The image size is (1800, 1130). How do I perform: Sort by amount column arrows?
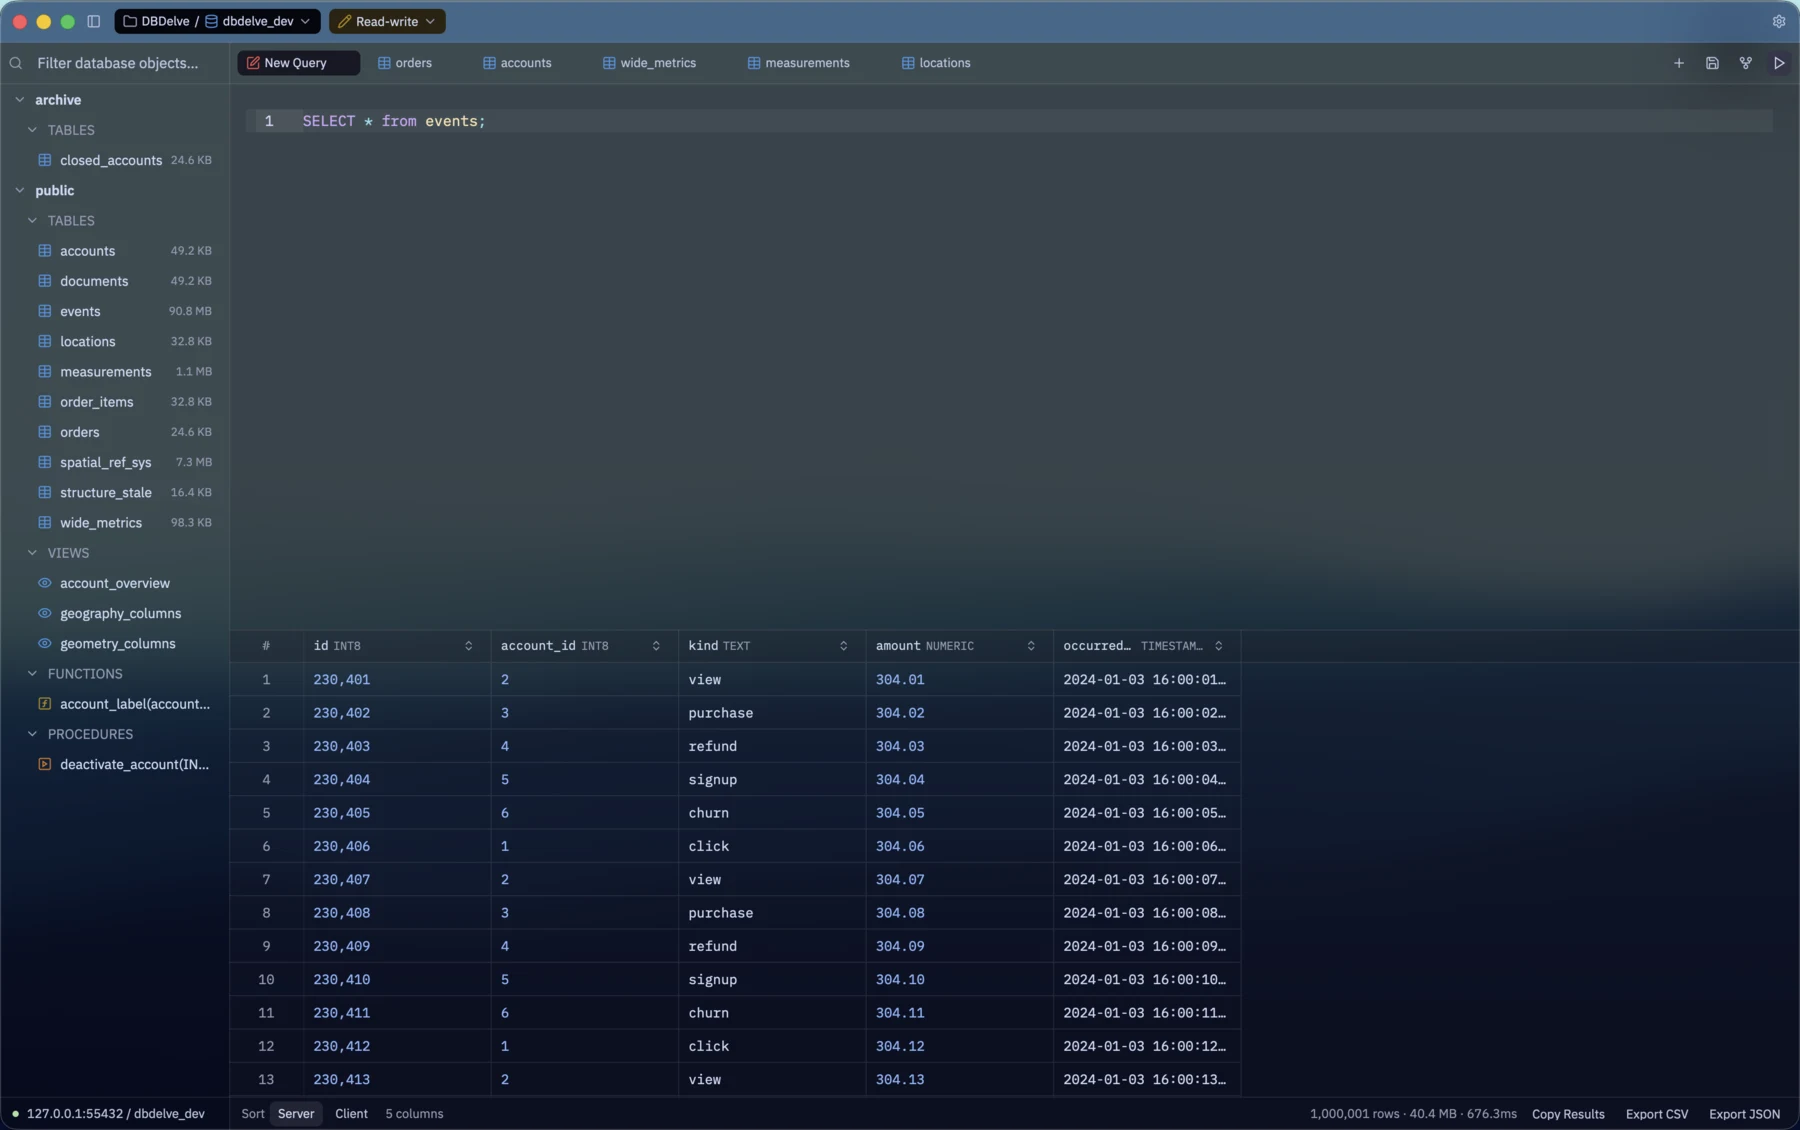click(1031, 646)
